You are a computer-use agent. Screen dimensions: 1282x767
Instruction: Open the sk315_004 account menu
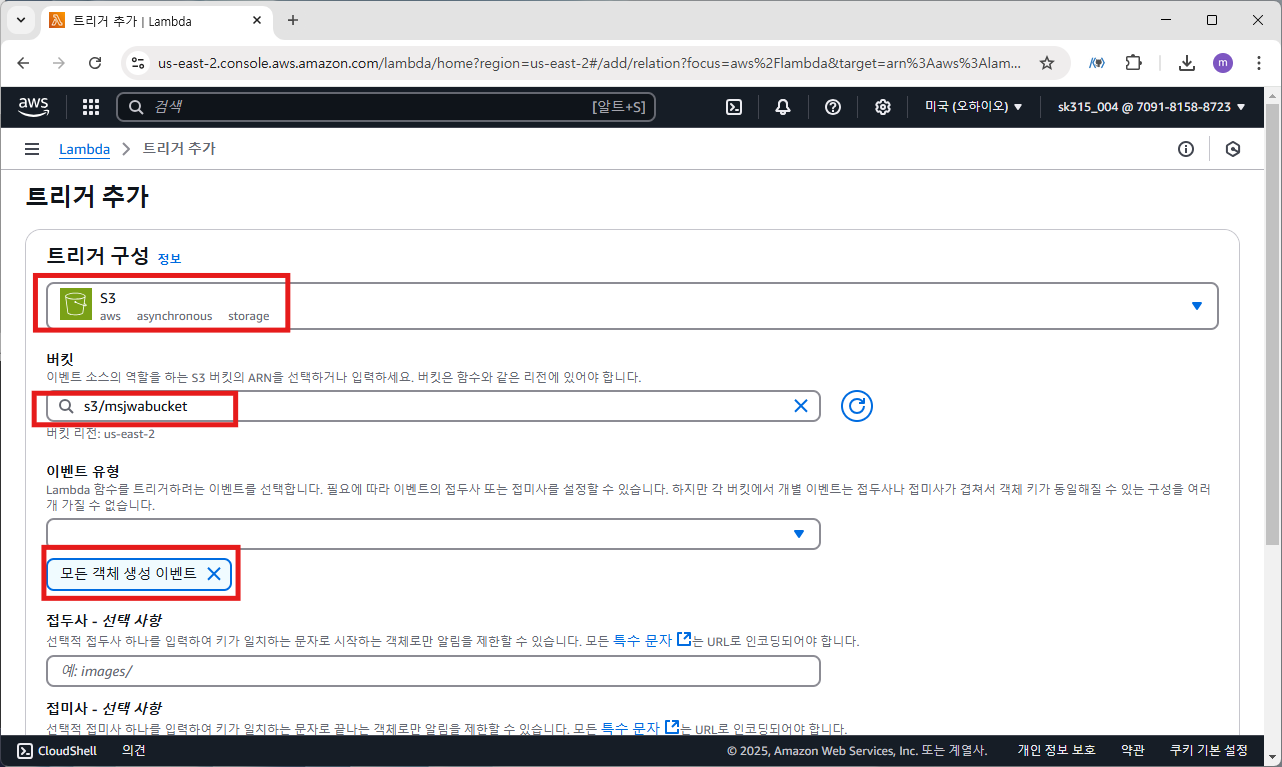(x=1152, y=107)
